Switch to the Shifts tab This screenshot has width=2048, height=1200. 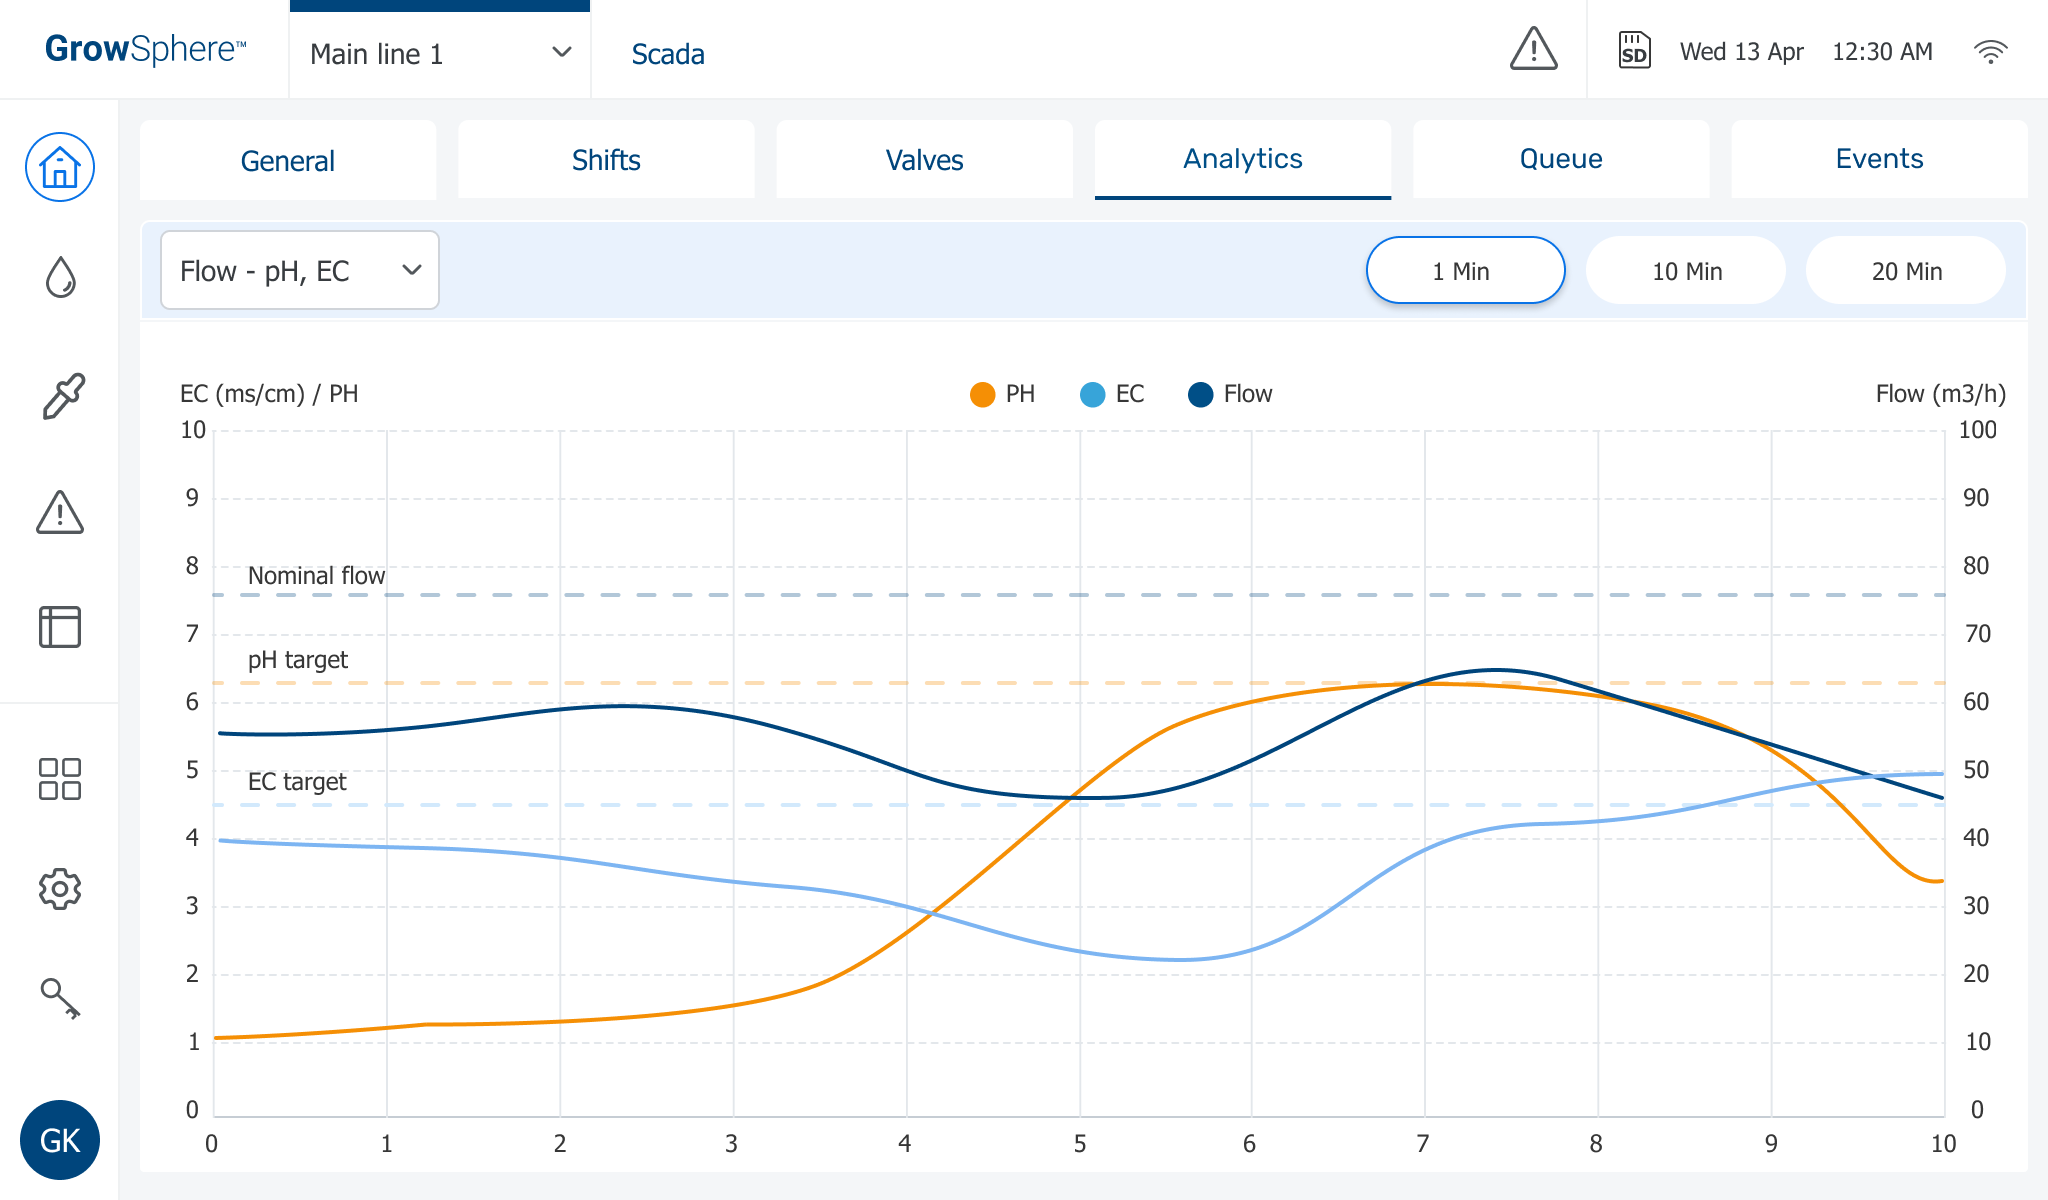point(606,160)
